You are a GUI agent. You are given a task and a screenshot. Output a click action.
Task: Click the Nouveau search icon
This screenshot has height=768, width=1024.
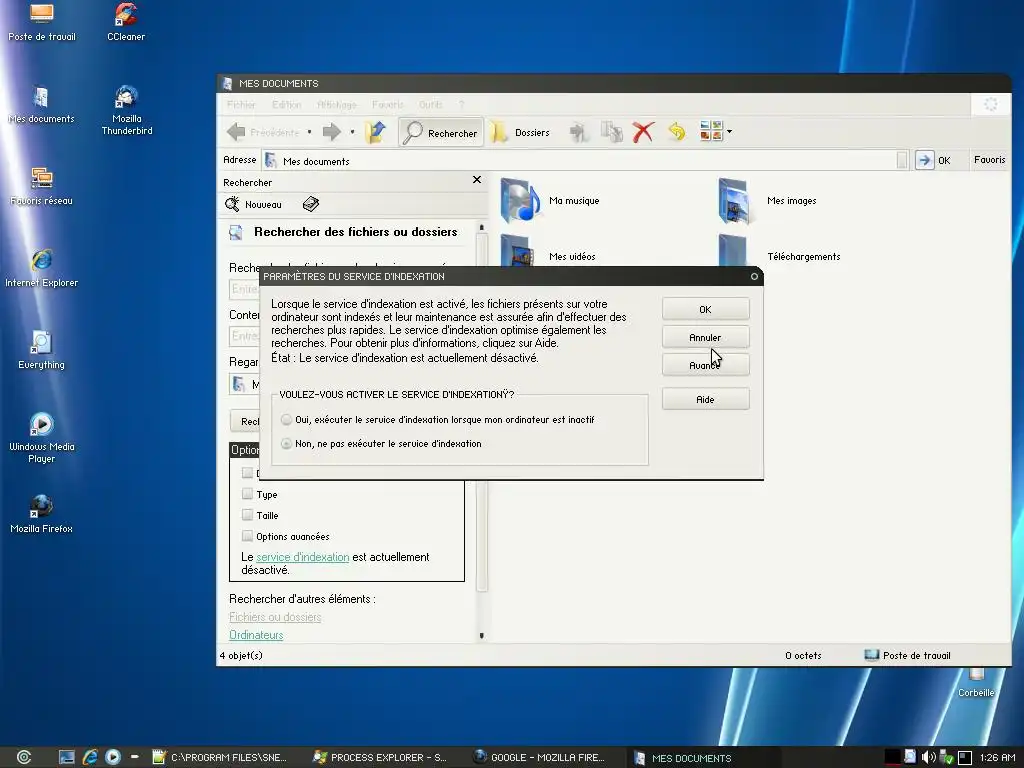pos(253,204)
